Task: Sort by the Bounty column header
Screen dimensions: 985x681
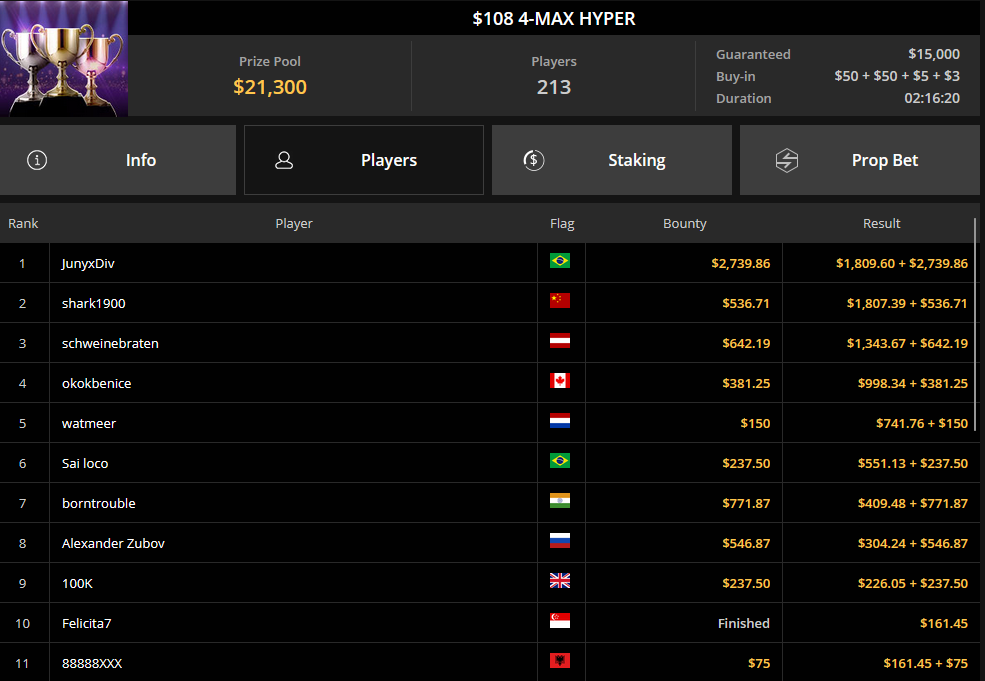Action: point(685,224)
